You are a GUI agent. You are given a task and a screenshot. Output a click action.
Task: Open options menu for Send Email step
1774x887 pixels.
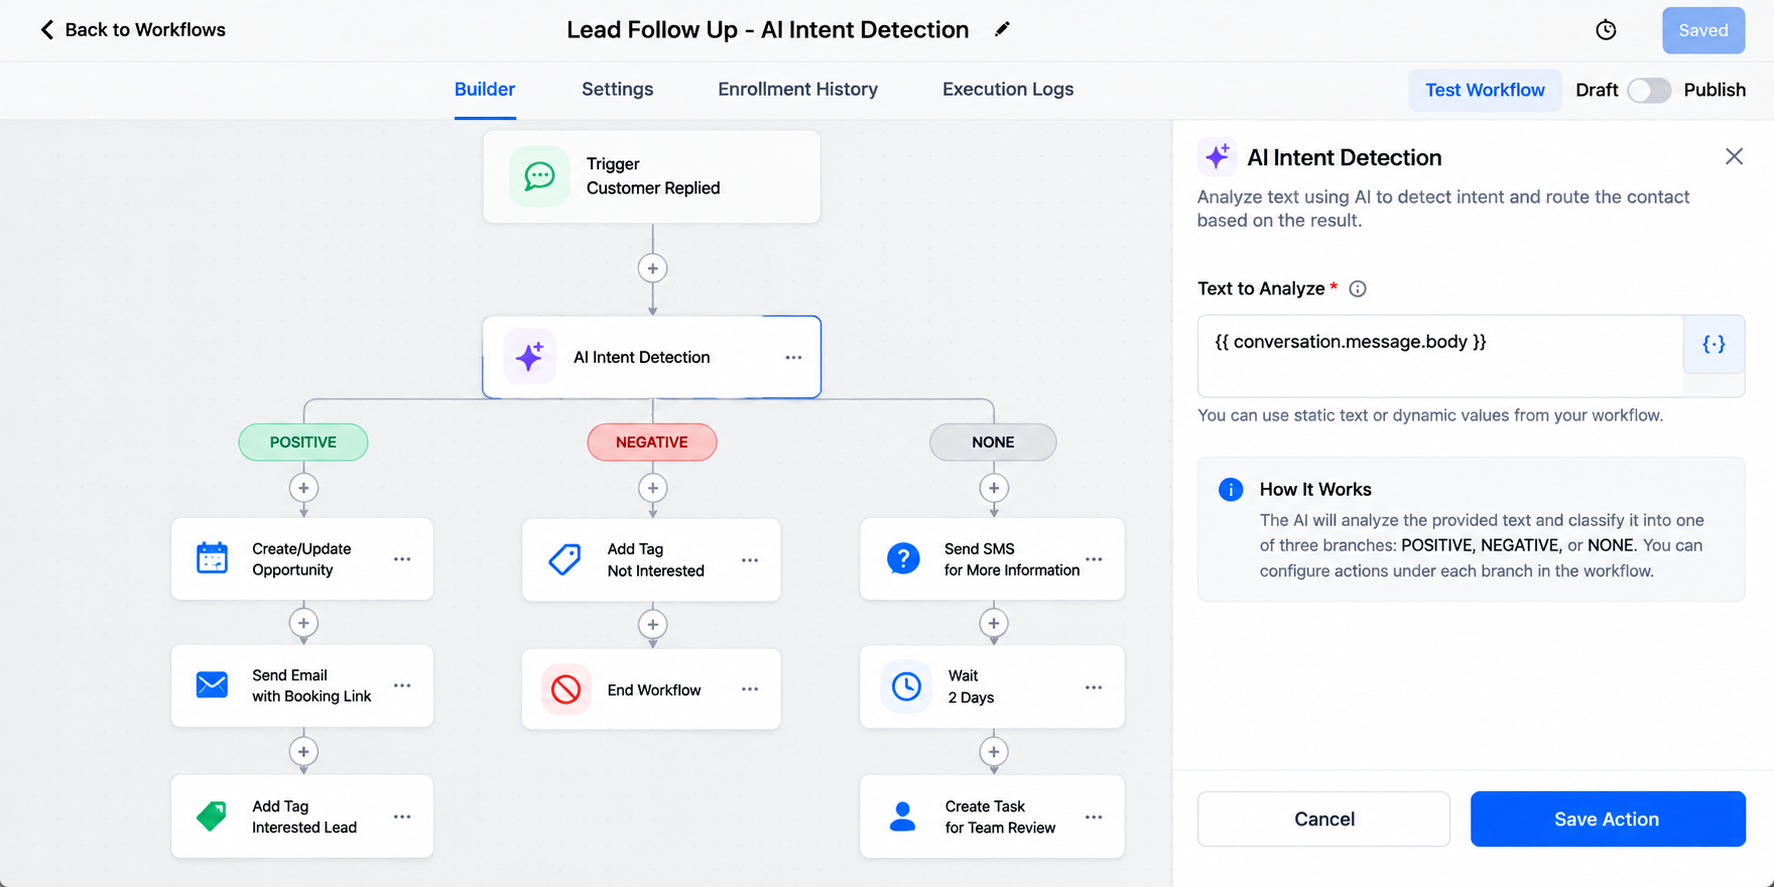click(402, 685)
